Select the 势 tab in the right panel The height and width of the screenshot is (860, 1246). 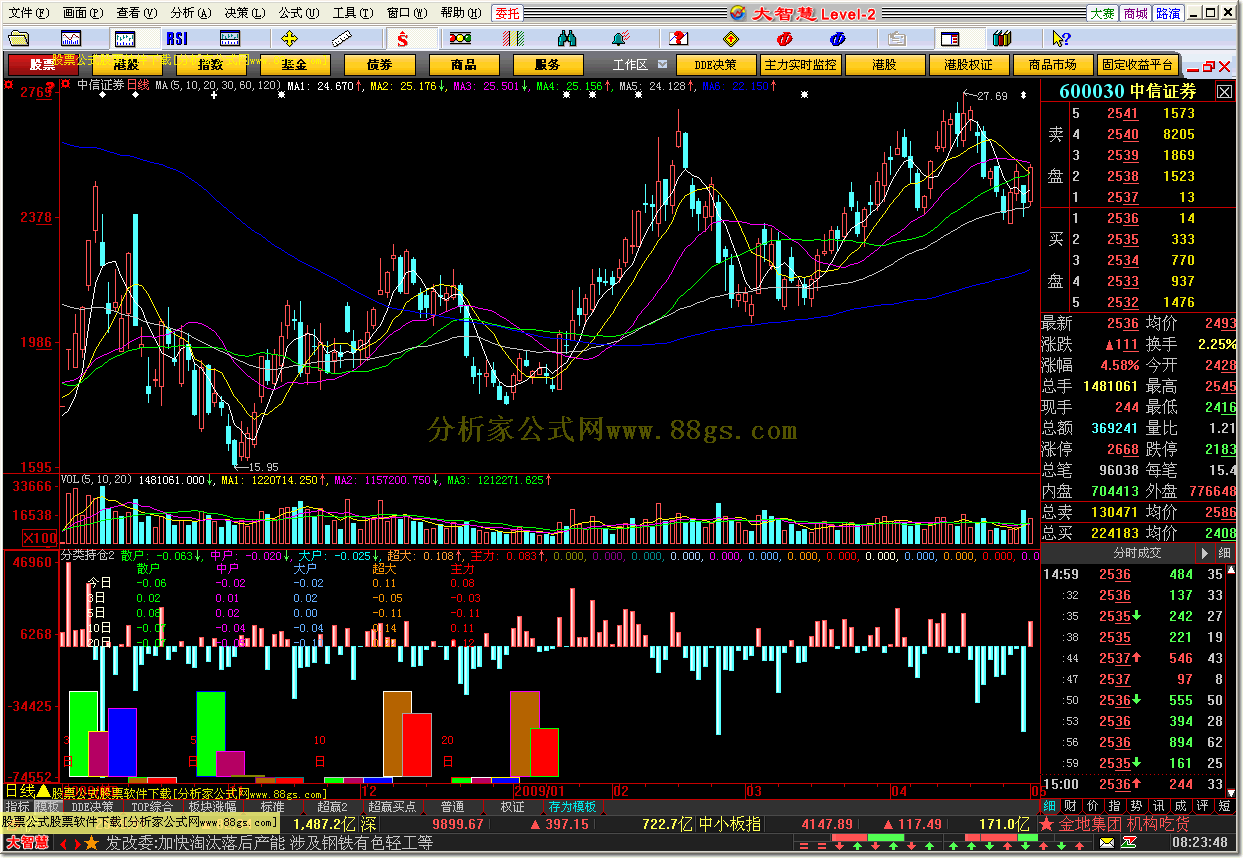click(x=1137, y=806)
